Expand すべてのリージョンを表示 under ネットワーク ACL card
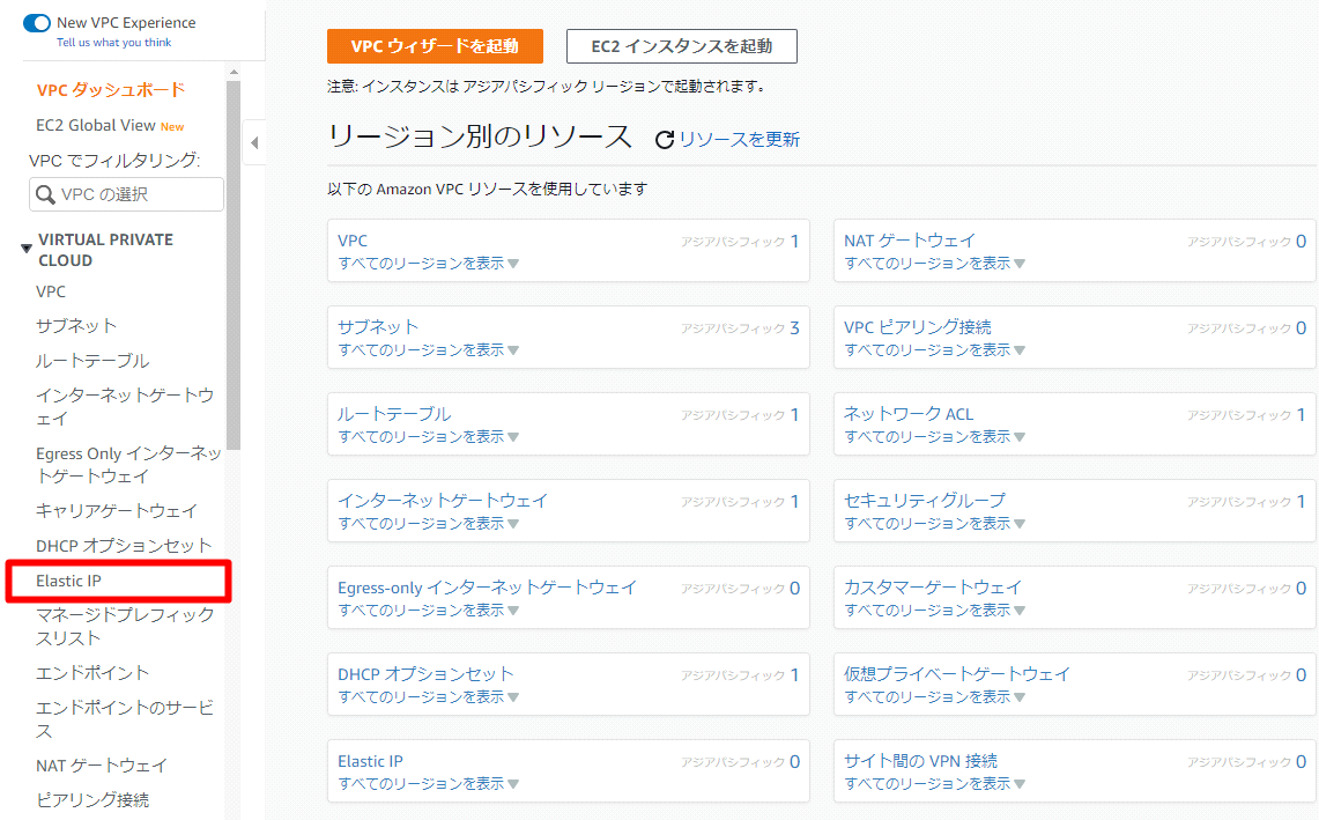This screenshot has height=820, width=1319. coord(935,437)
